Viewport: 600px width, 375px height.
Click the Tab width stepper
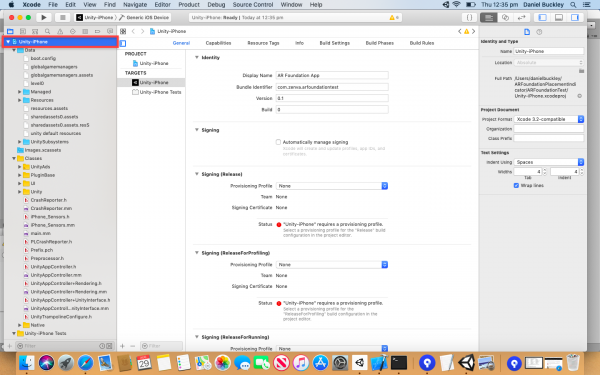(x=545, y=172)
